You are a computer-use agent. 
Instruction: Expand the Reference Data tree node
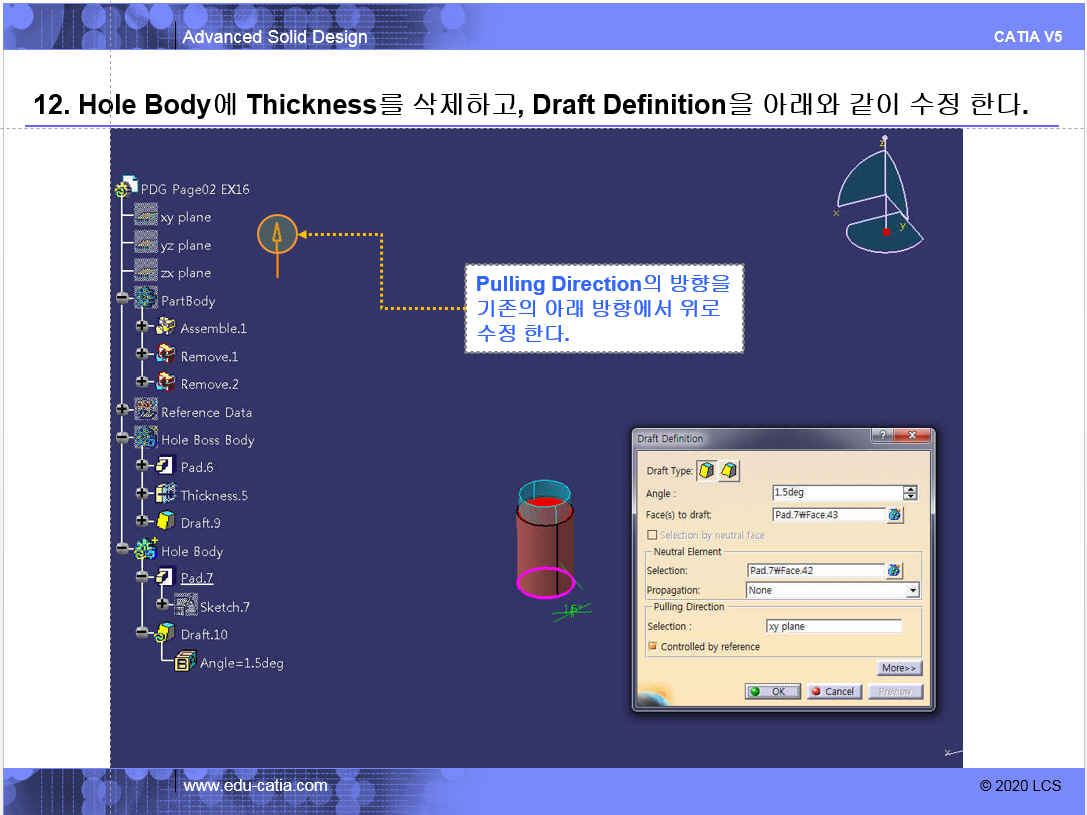click(x=123, y=411)
